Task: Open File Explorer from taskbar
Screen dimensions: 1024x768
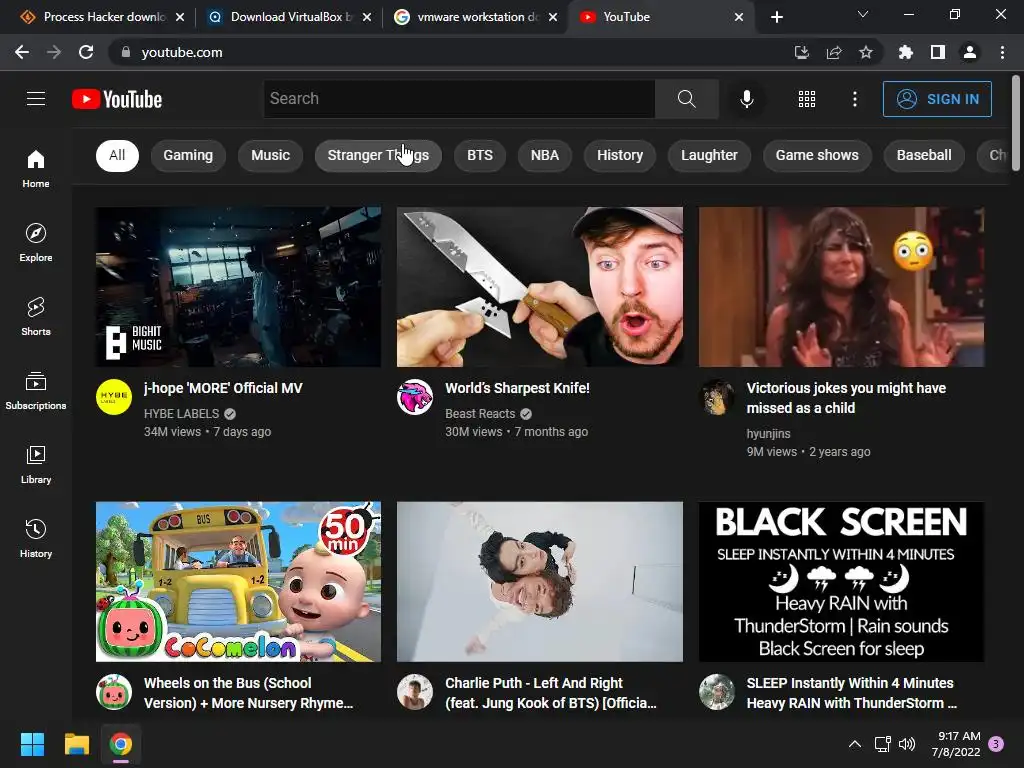Action: tap(76, 744)
